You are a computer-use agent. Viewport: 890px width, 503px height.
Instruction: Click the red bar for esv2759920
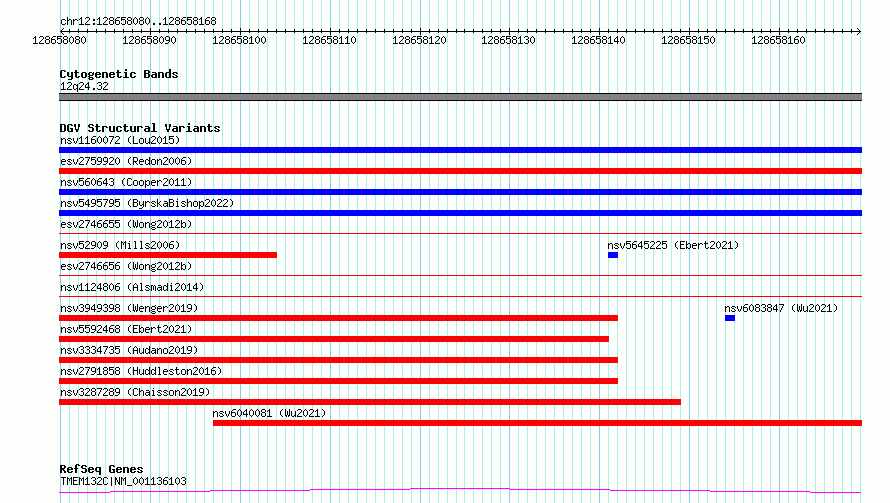460,171
